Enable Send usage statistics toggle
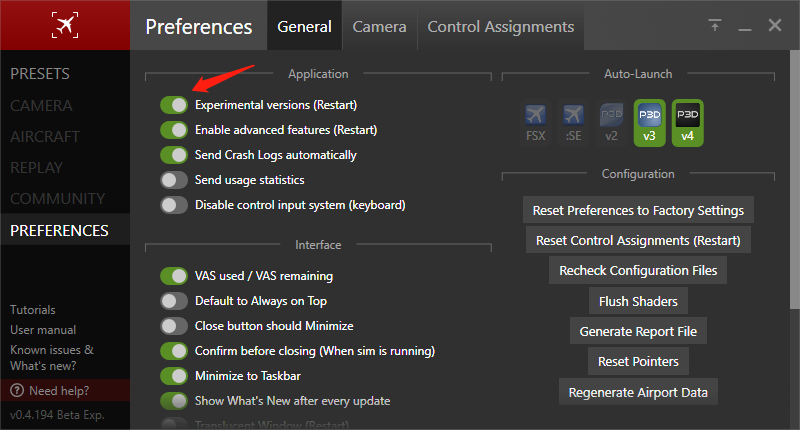 click(x=174, y=180)
